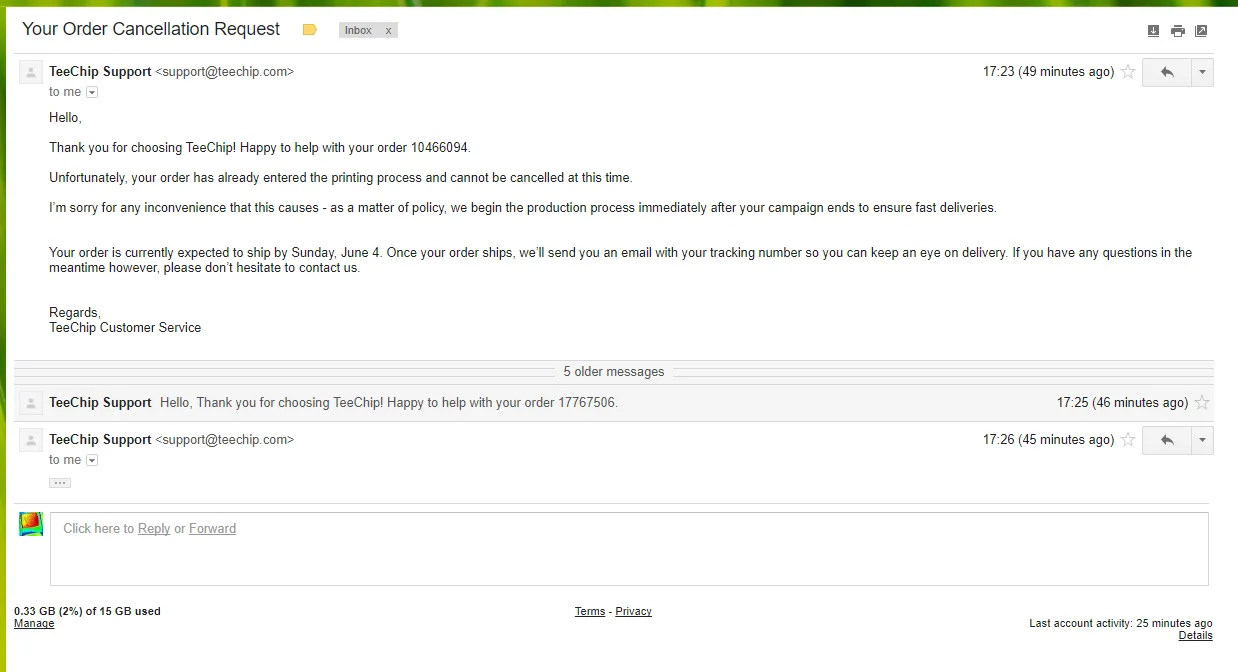Show details arrow next to first 'to me'

click(92, 92)
